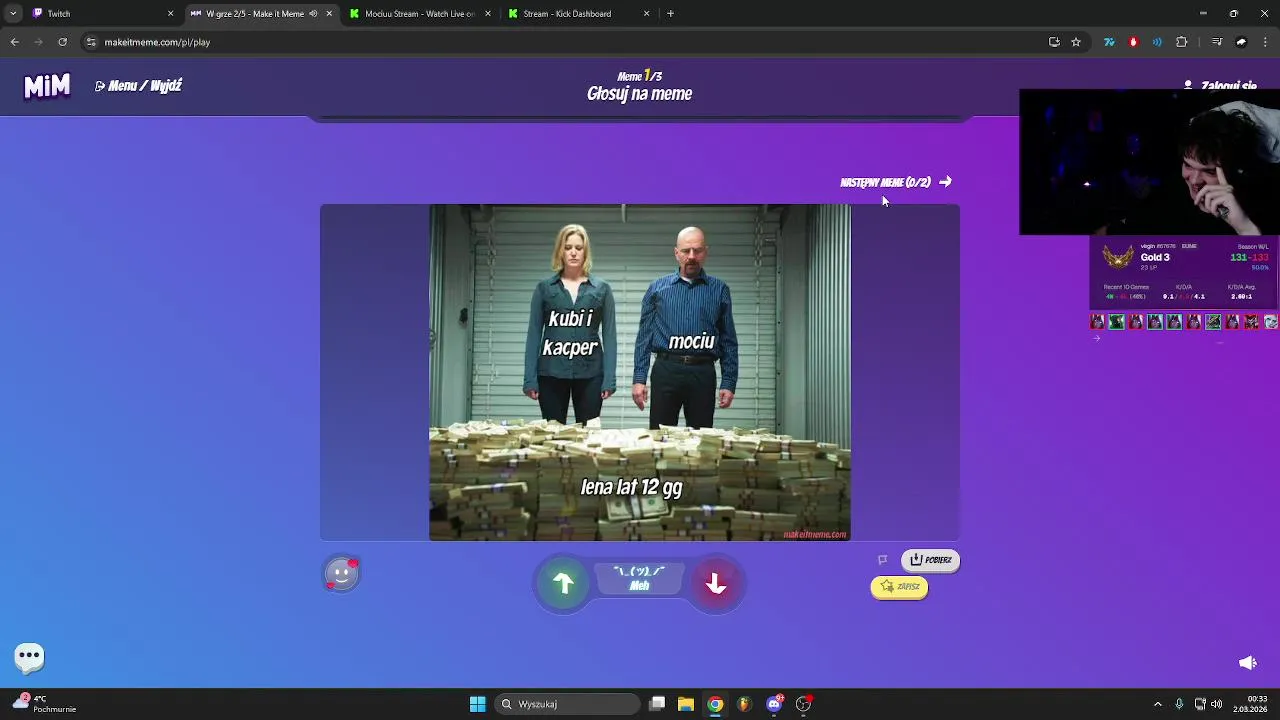1280x720 pixels.
Task: Open a new browser tab
Action: (670, 14)
